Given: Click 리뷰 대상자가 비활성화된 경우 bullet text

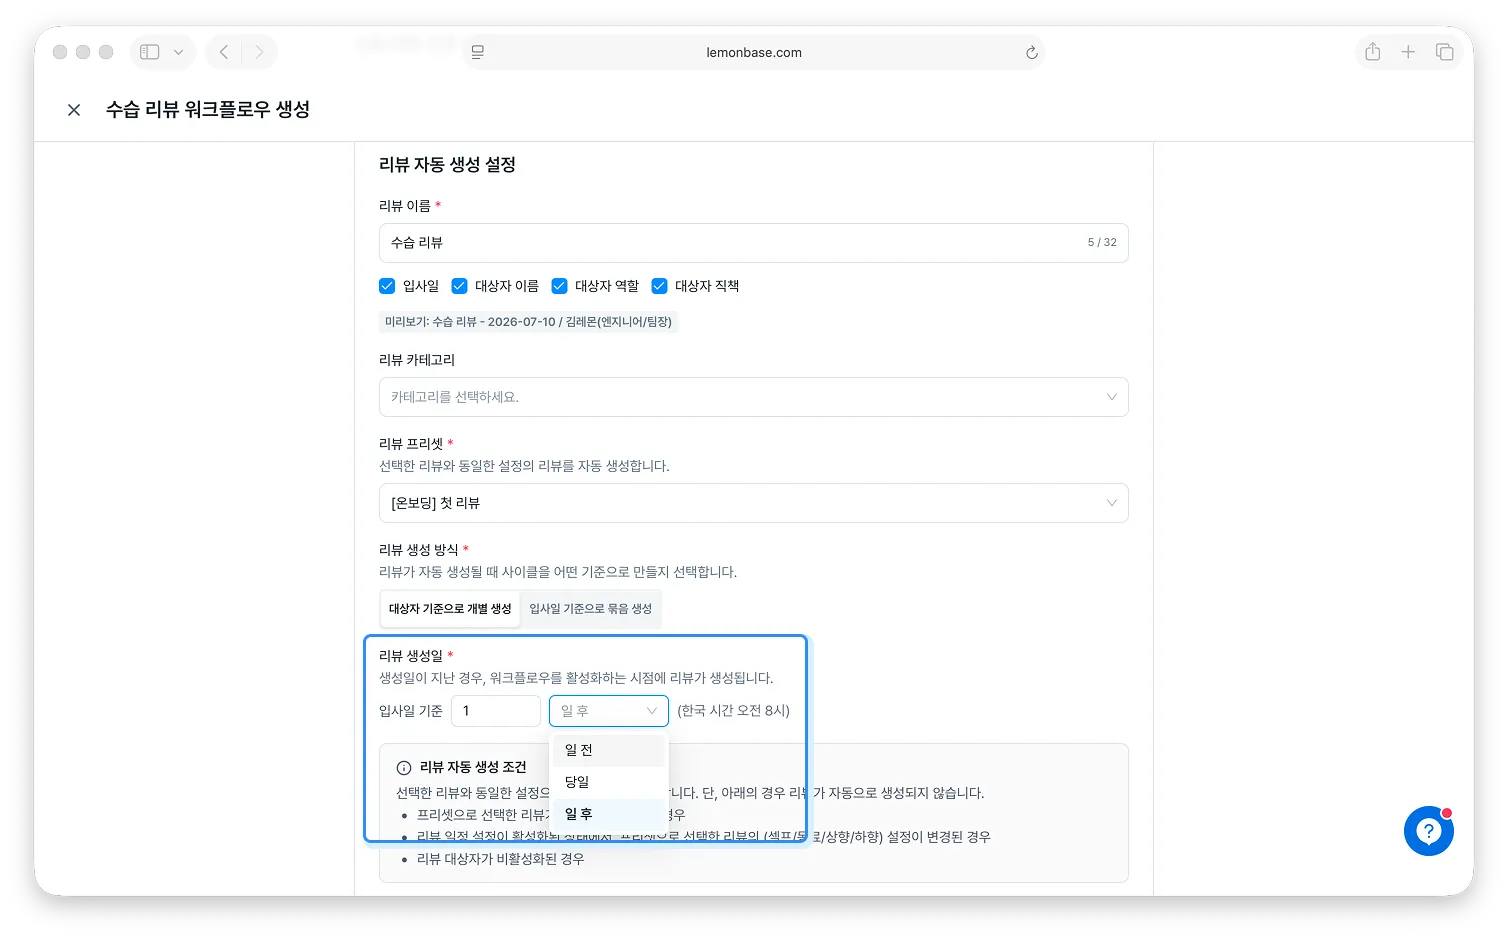Looking at the screenshot, I should [500, 859].
